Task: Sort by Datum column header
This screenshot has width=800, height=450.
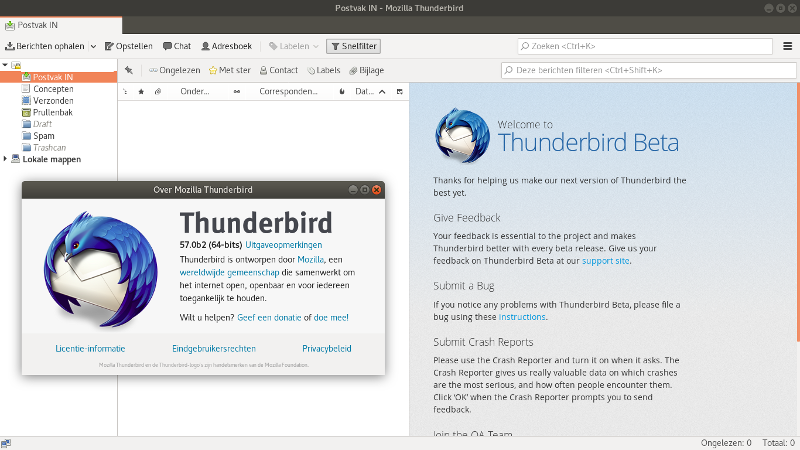Action: tap(370, 92)
